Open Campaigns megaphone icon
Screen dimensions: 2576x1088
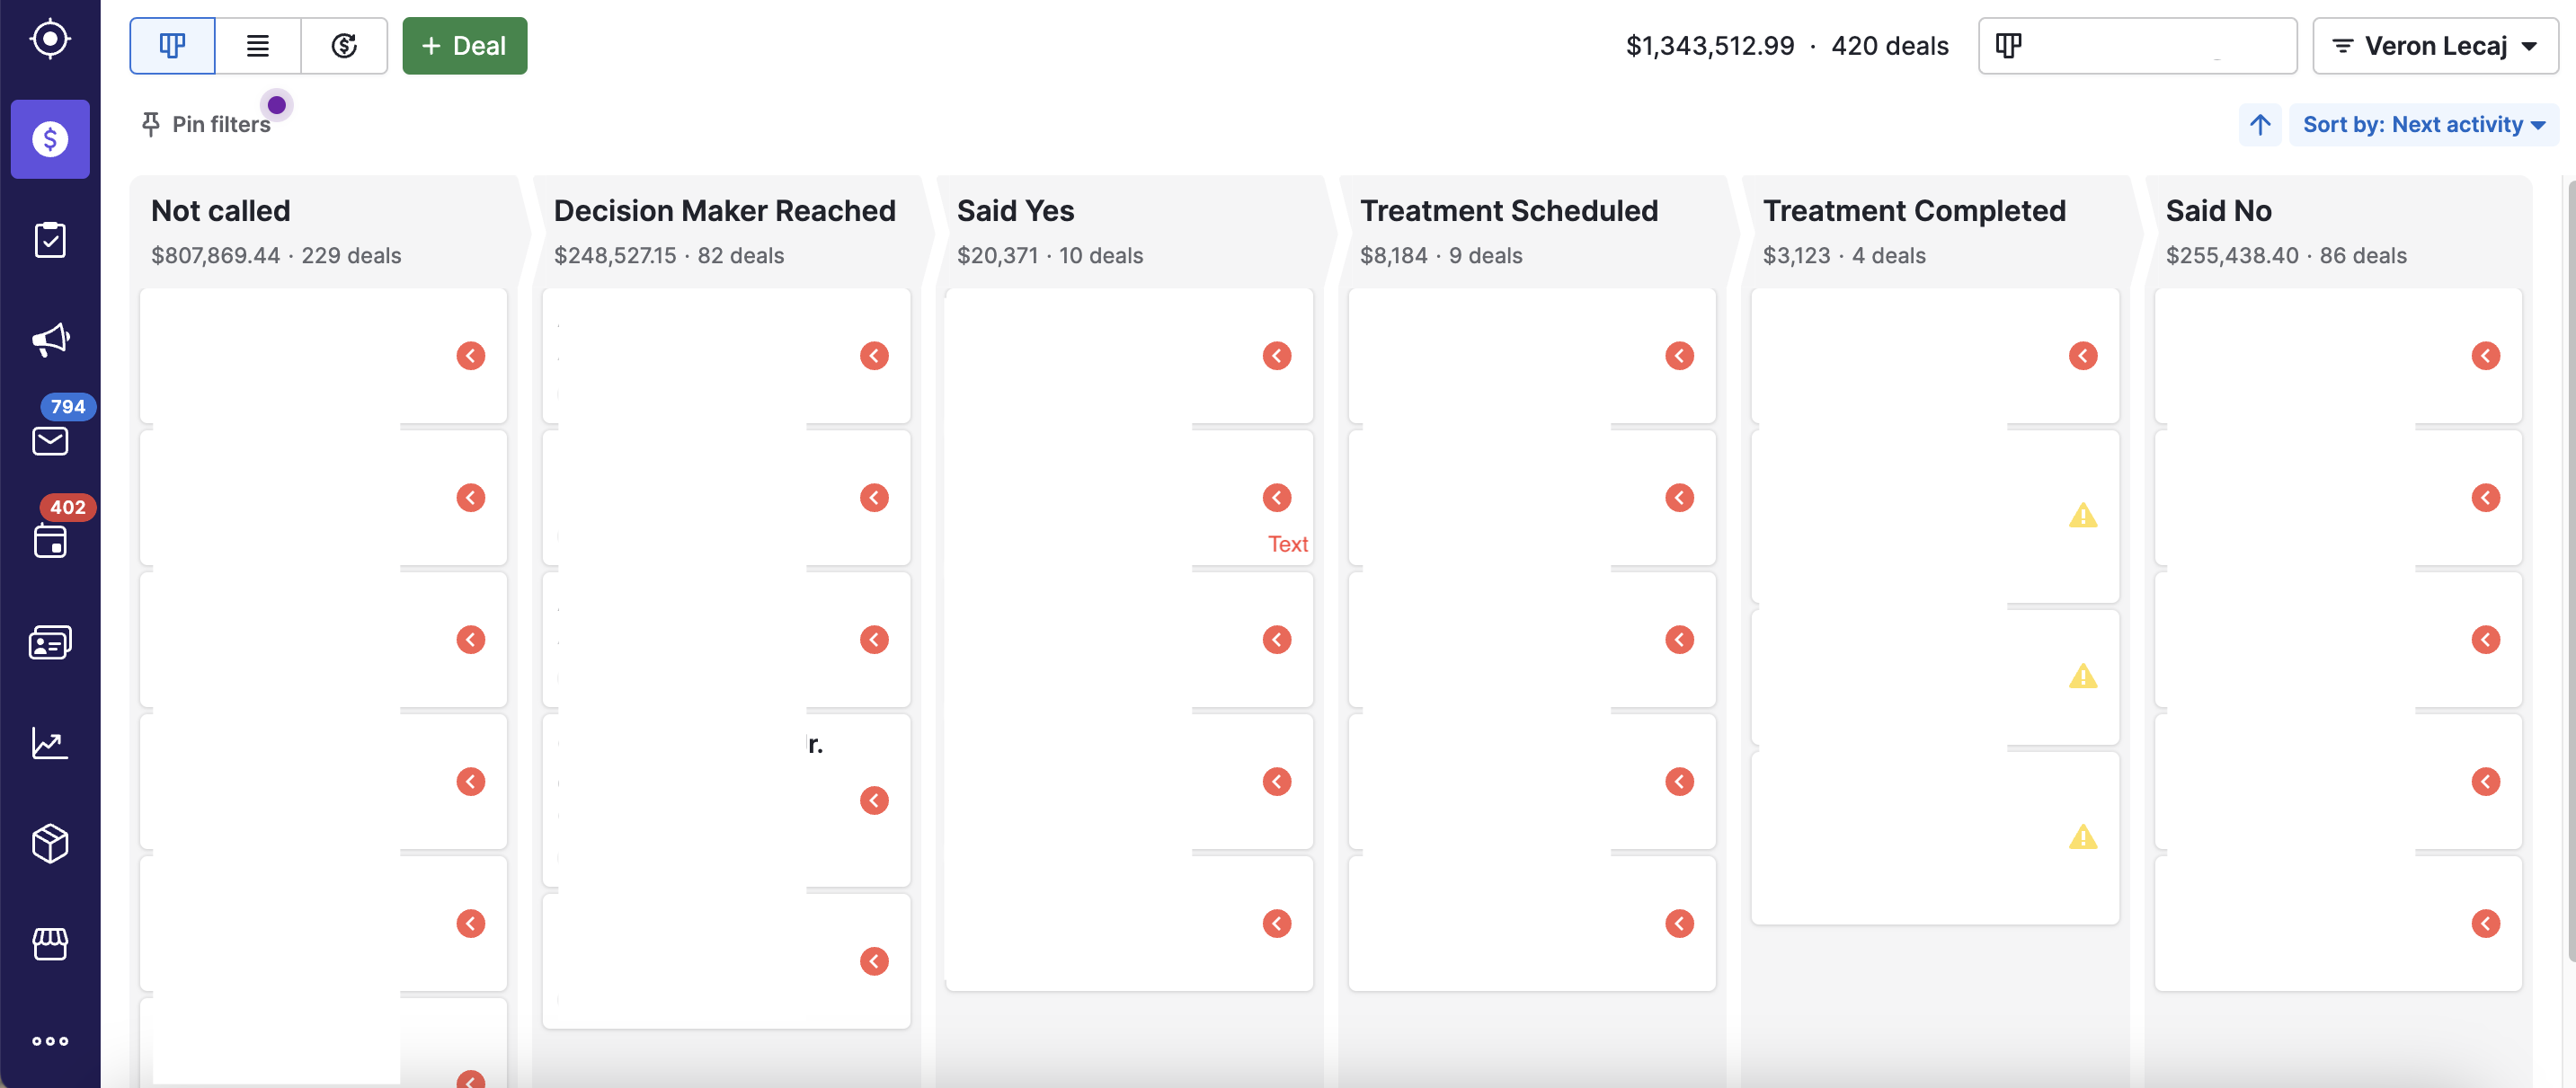pyautogui.click(x=50, y=340)
